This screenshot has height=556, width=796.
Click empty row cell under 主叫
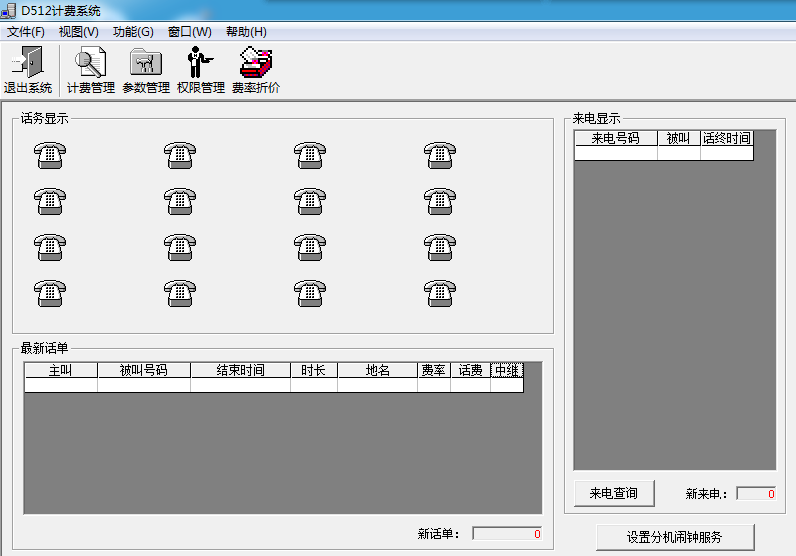(60, 385)
